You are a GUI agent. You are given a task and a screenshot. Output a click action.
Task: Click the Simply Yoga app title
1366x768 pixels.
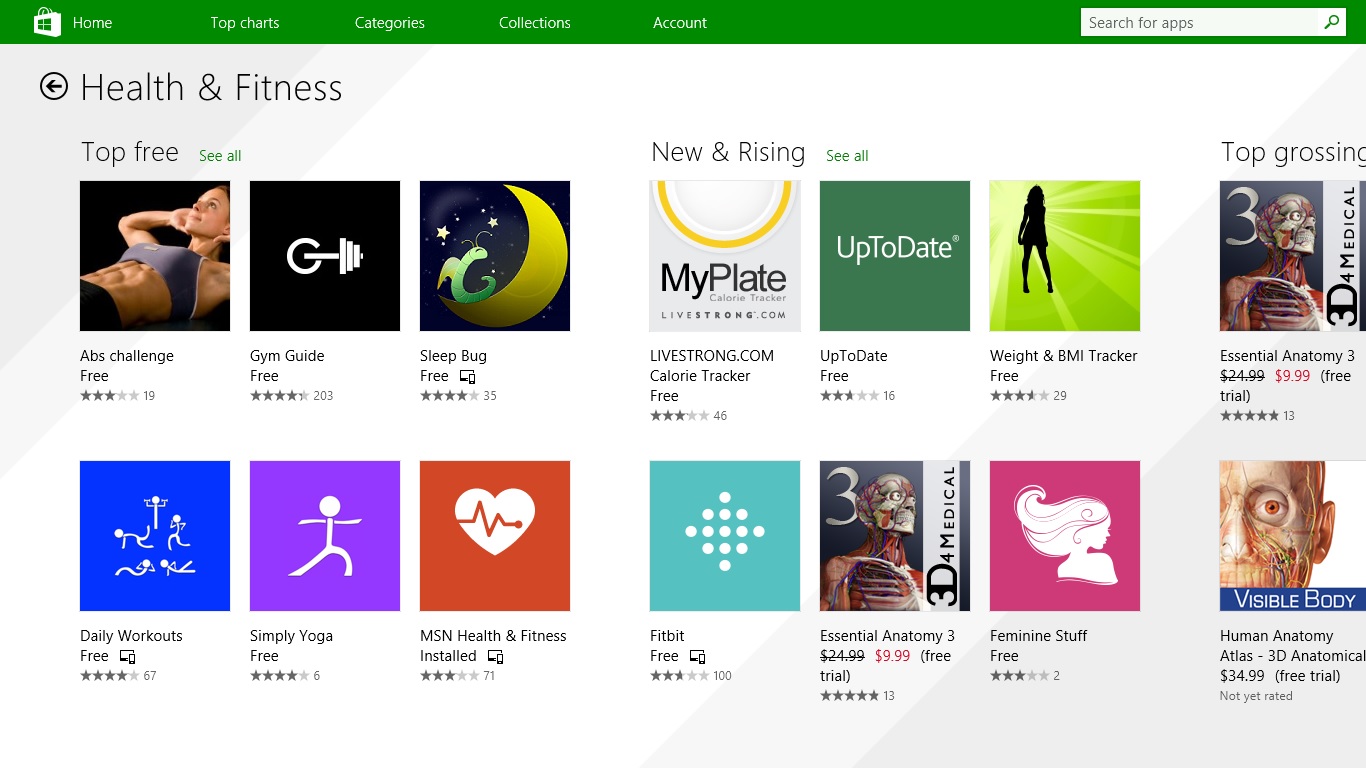tap(291, 636)
